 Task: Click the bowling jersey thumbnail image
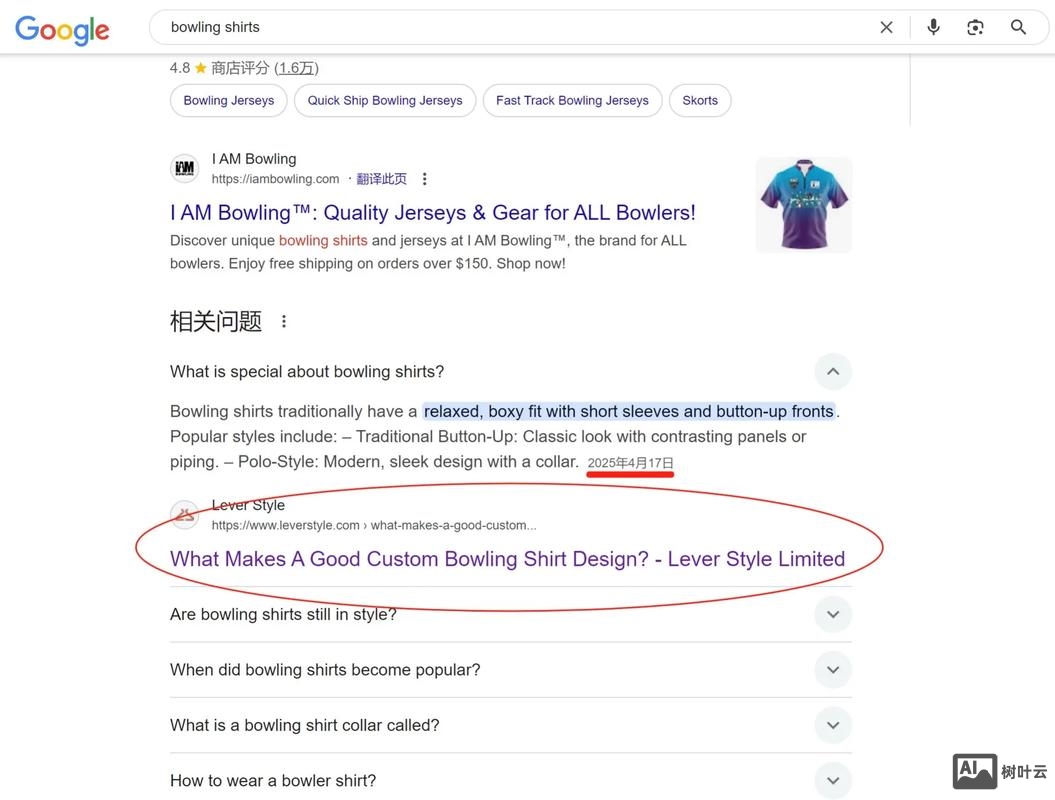pos(803,205)
